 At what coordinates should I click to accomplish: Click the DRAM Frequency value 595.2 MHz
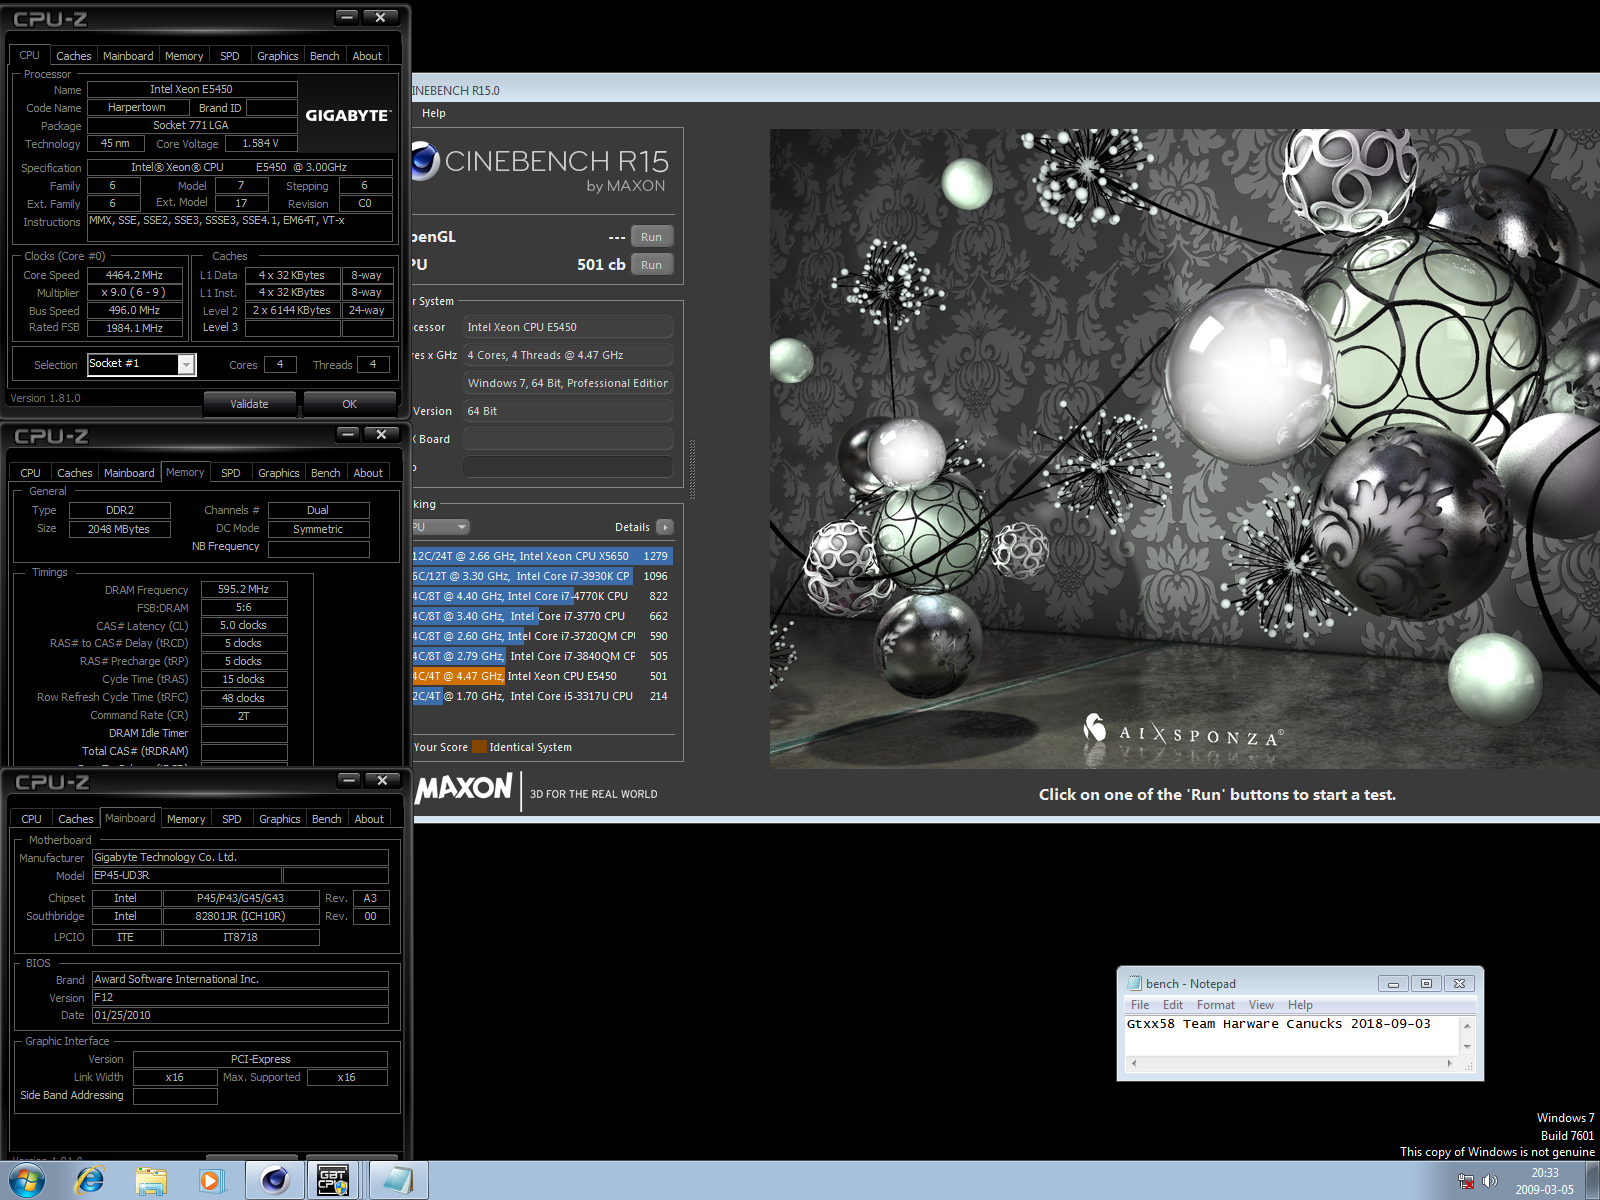click(244, 590)
